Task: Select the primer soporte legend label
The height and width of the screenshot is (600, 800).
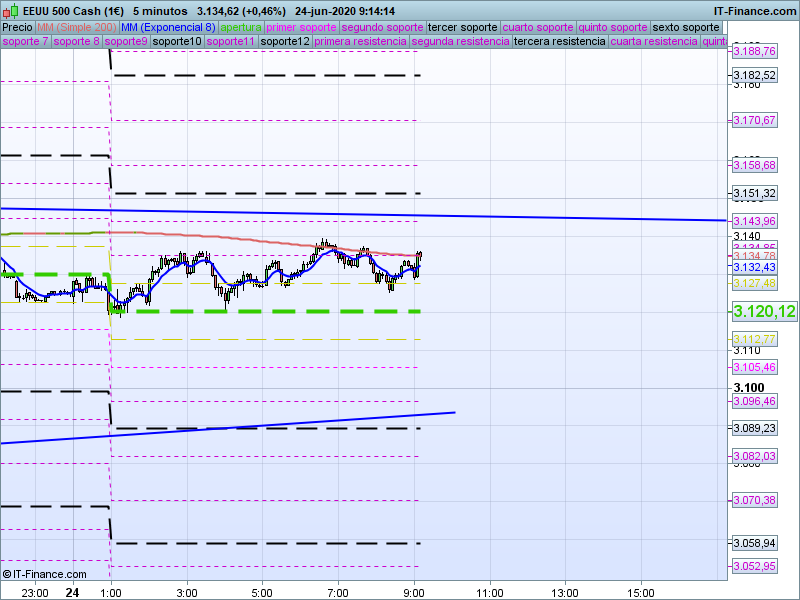Action: pyautogui.click(x=301, y=27)
